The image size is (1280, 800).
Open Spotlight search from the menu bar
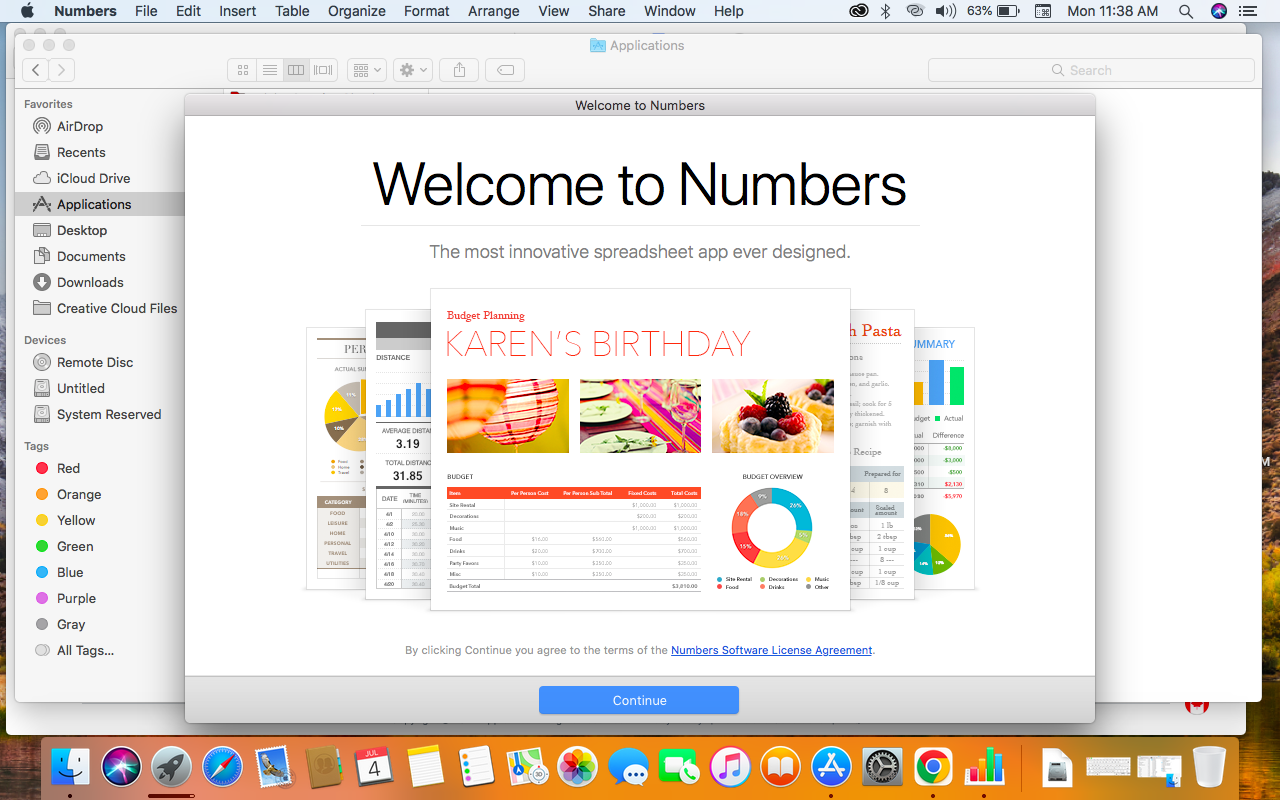pyautogui.click(x=1186, y=11)
